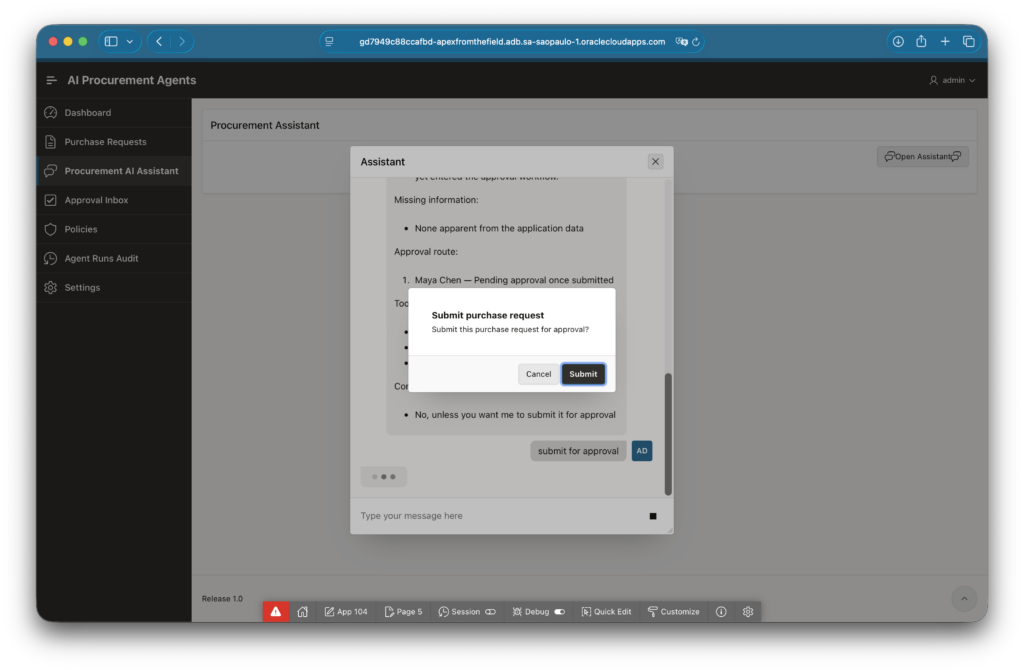The image size is (1024, 670).
Task: Go to Purchase Requests
Action: 114,142
